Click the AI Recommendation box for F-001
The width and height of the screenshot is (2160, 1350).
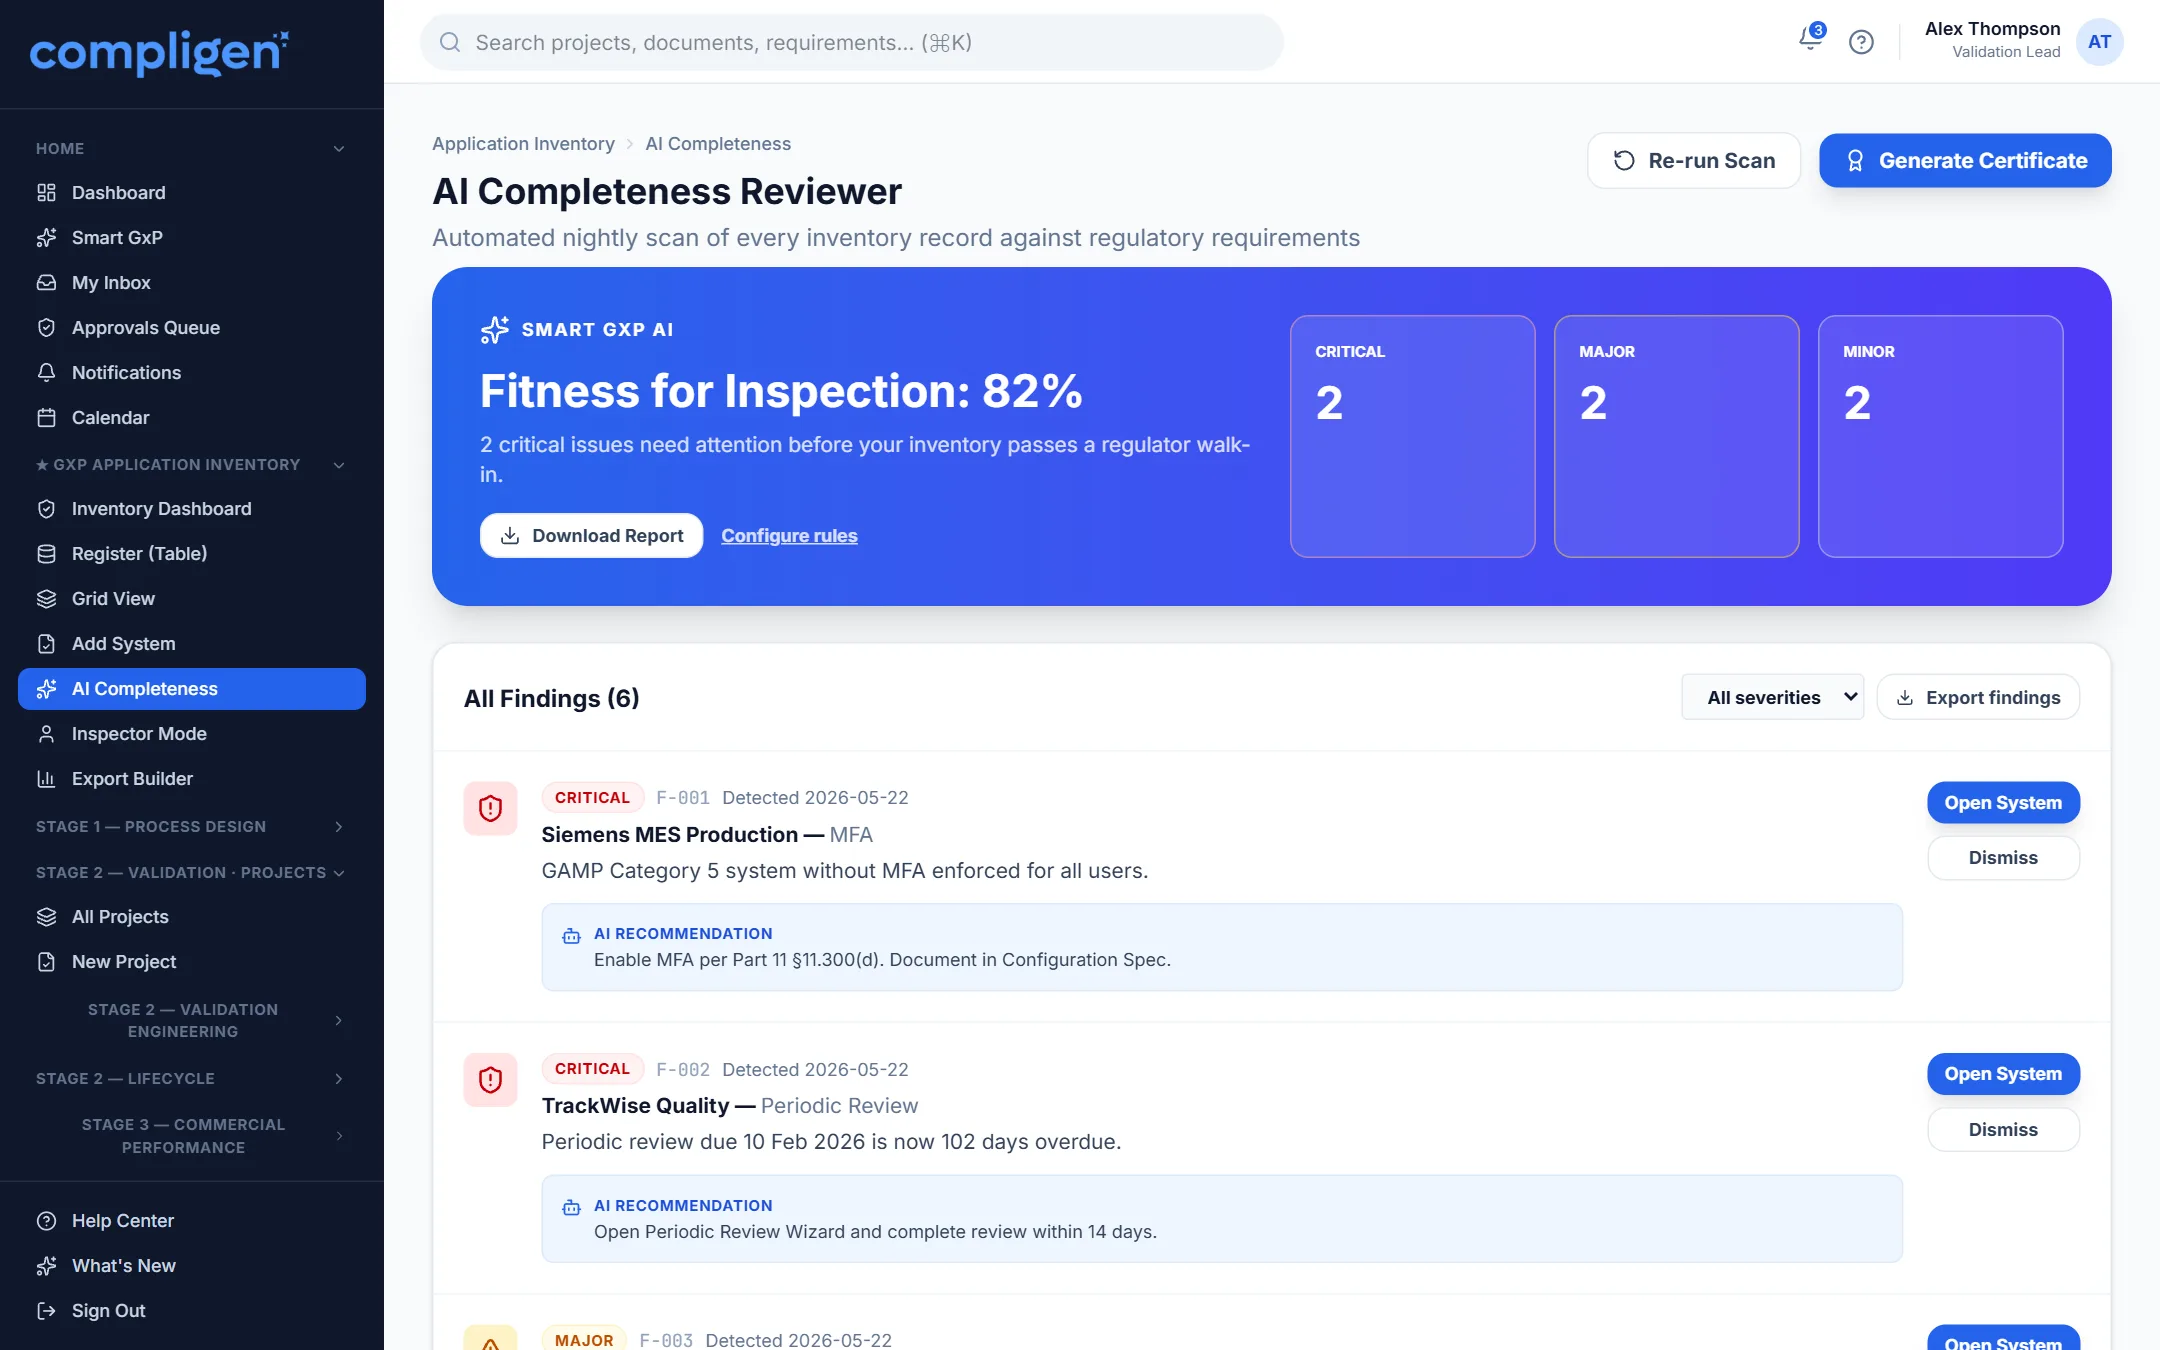point(1222,947)
